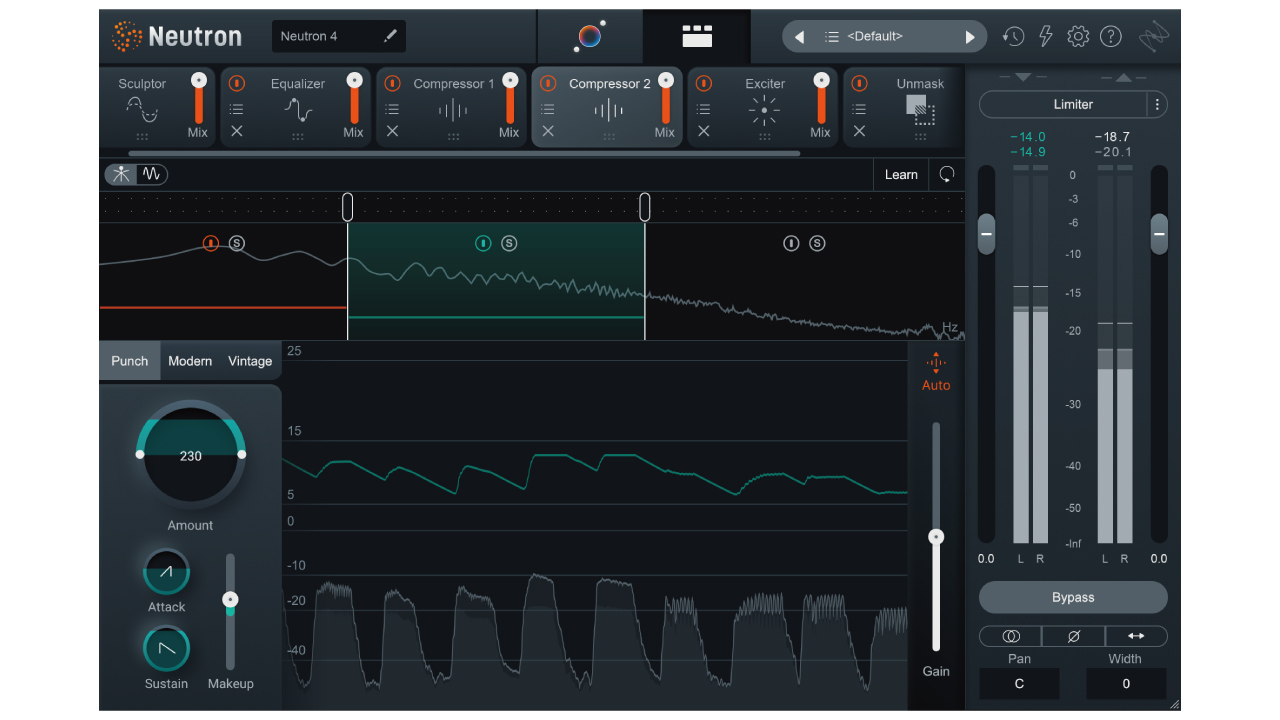Click the iZotope logo at top right
The image size is (1280, 720).
click(x=1153, y=36)
